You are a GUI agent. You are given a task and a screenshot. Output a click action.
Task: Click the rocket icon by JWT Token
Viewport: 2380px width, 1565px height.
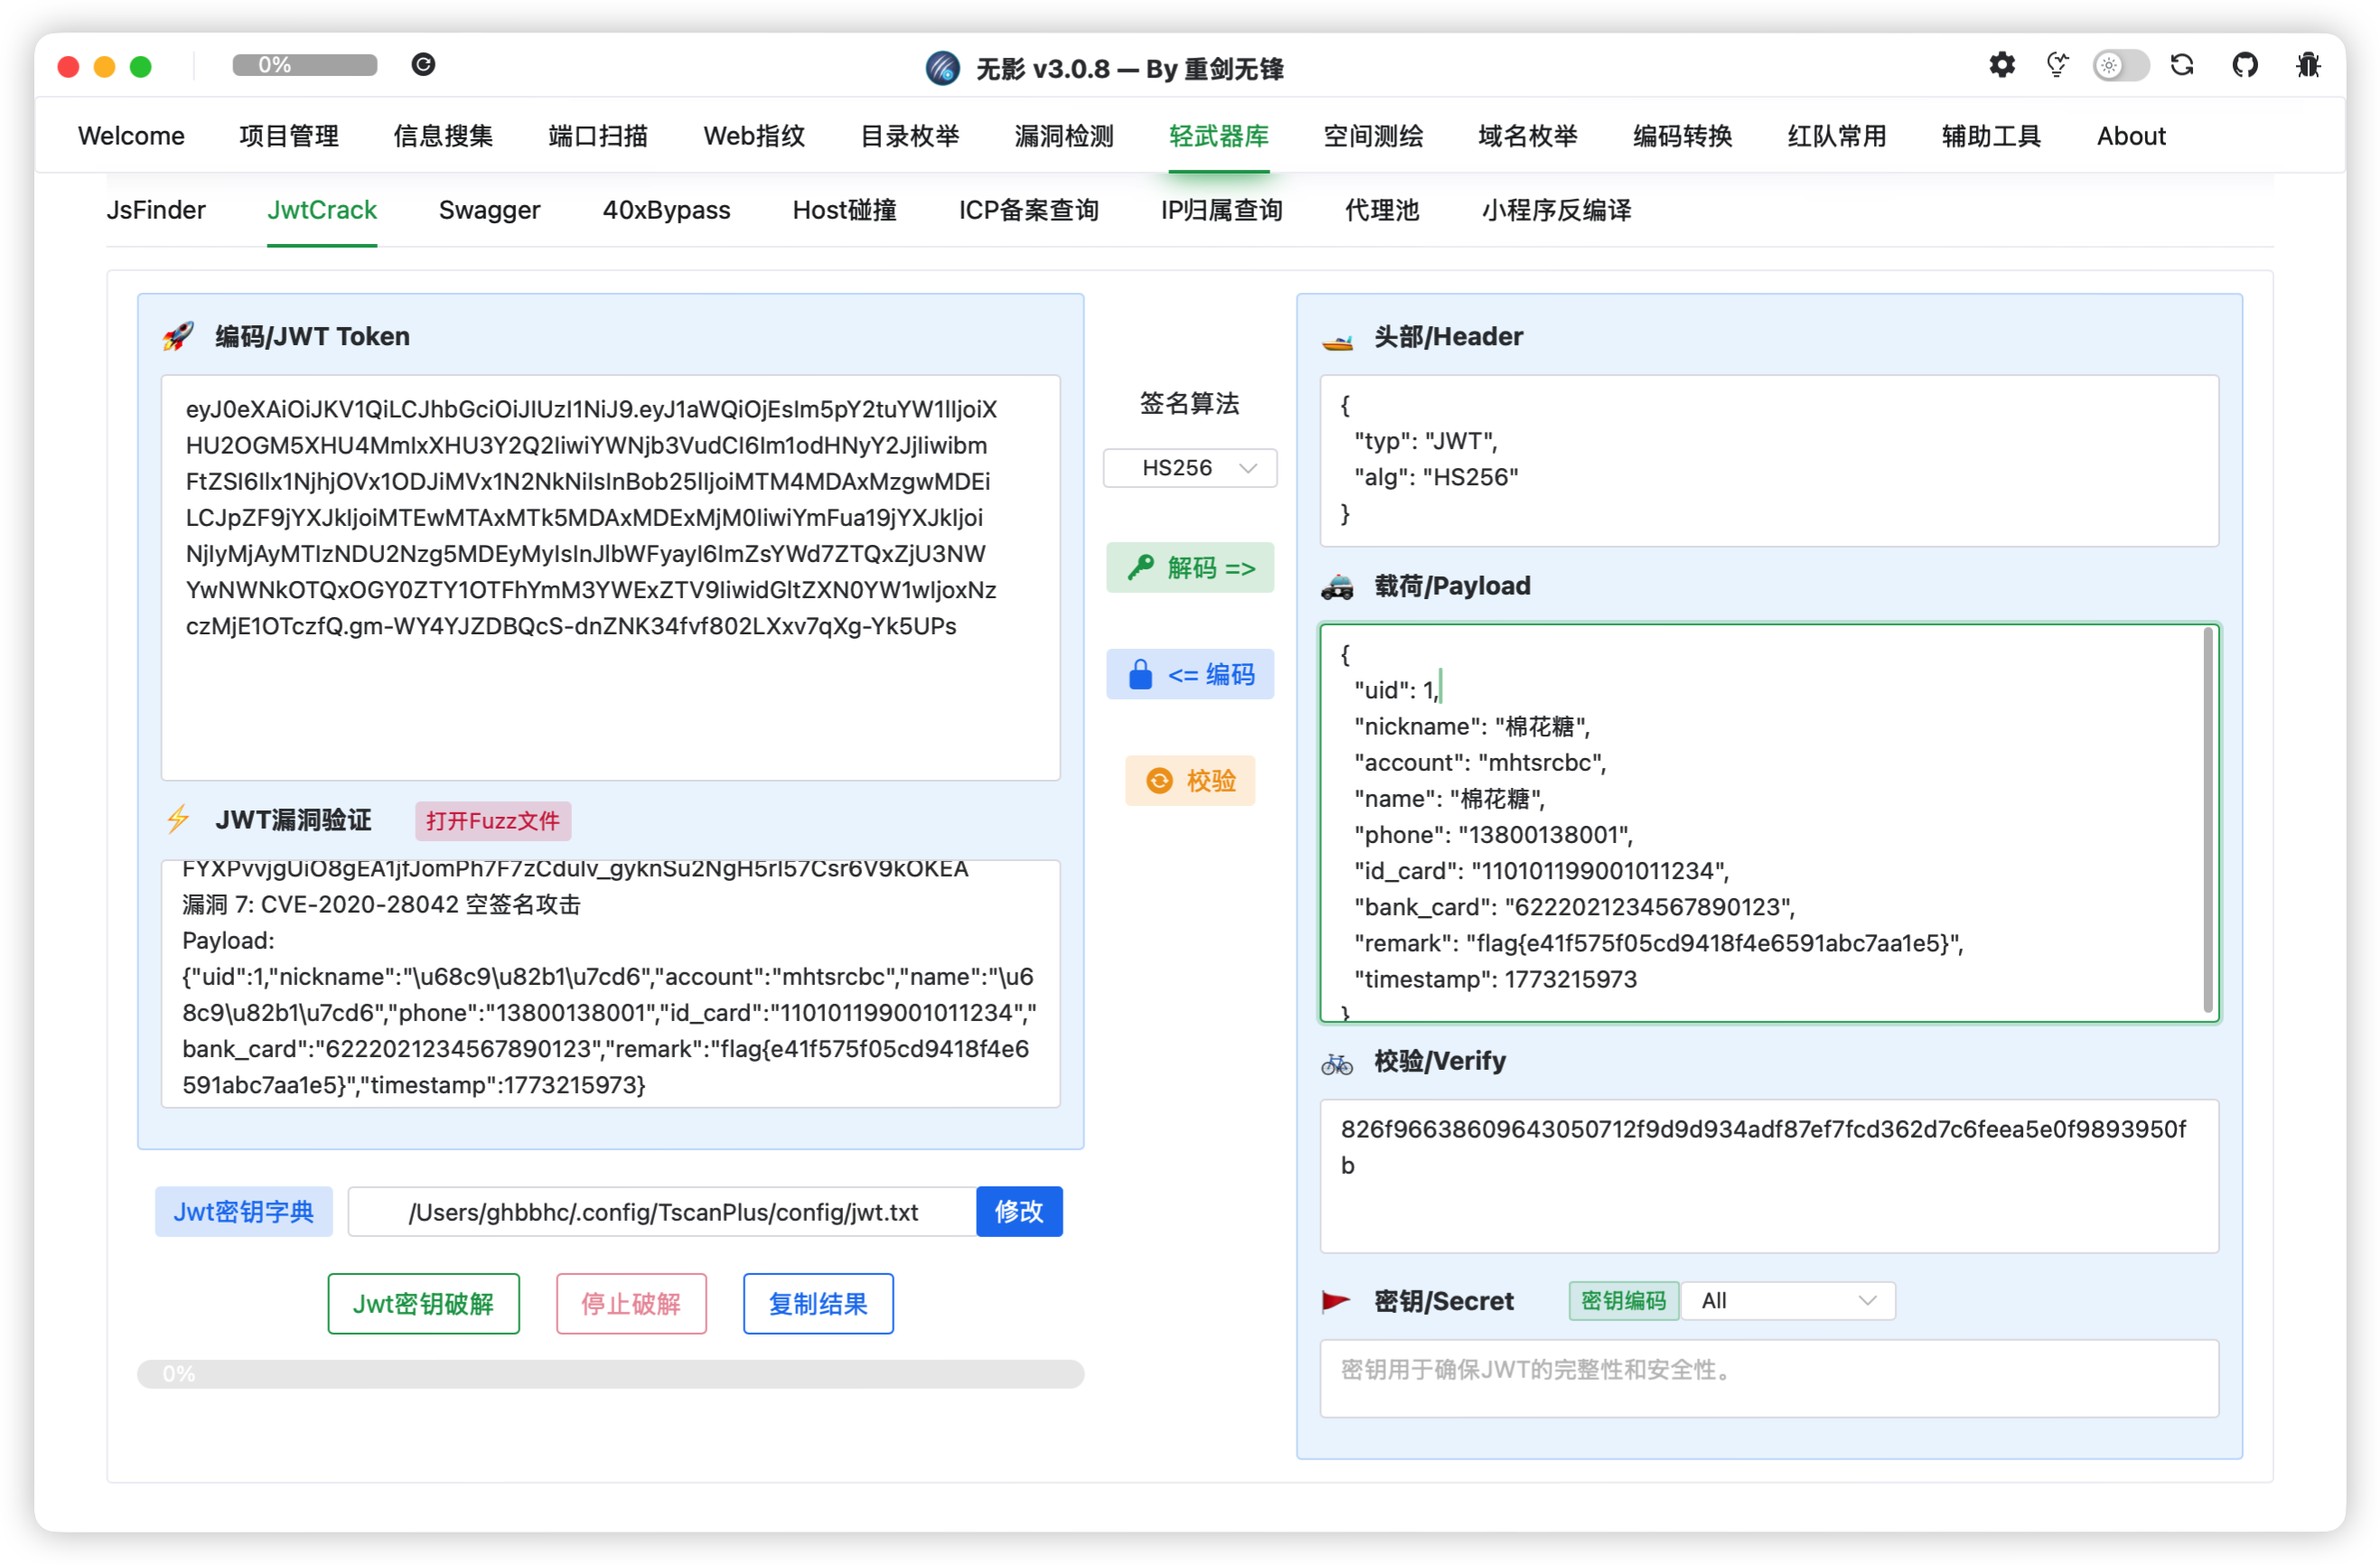[178, 336]
